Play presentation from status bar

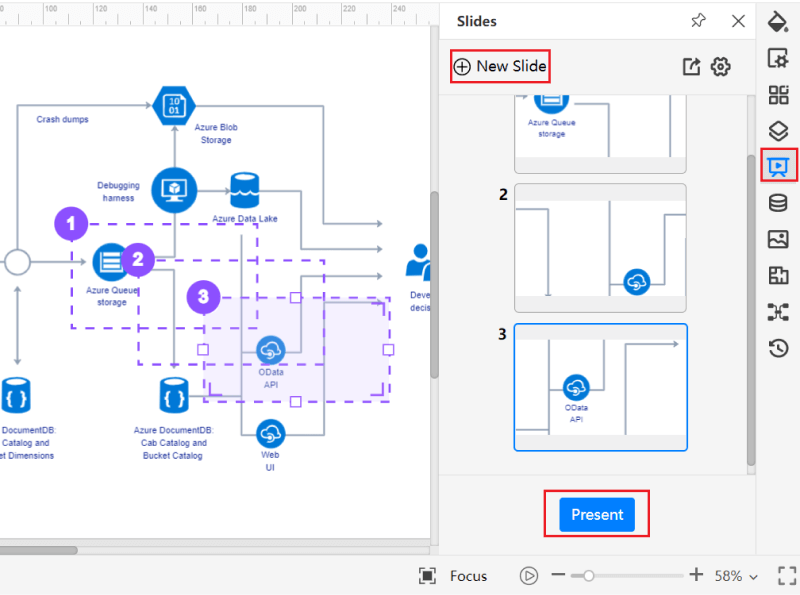[x=529, y=576]
